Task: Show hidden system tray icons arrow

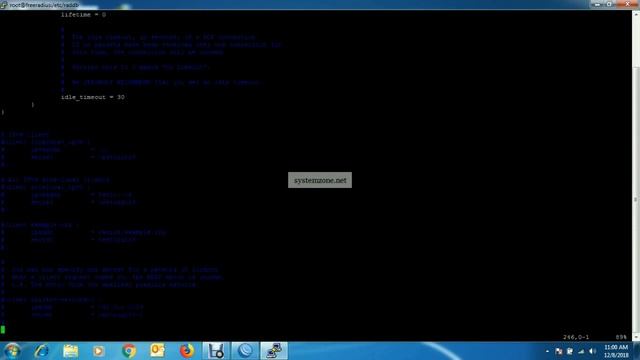Action: click(547, 351)
